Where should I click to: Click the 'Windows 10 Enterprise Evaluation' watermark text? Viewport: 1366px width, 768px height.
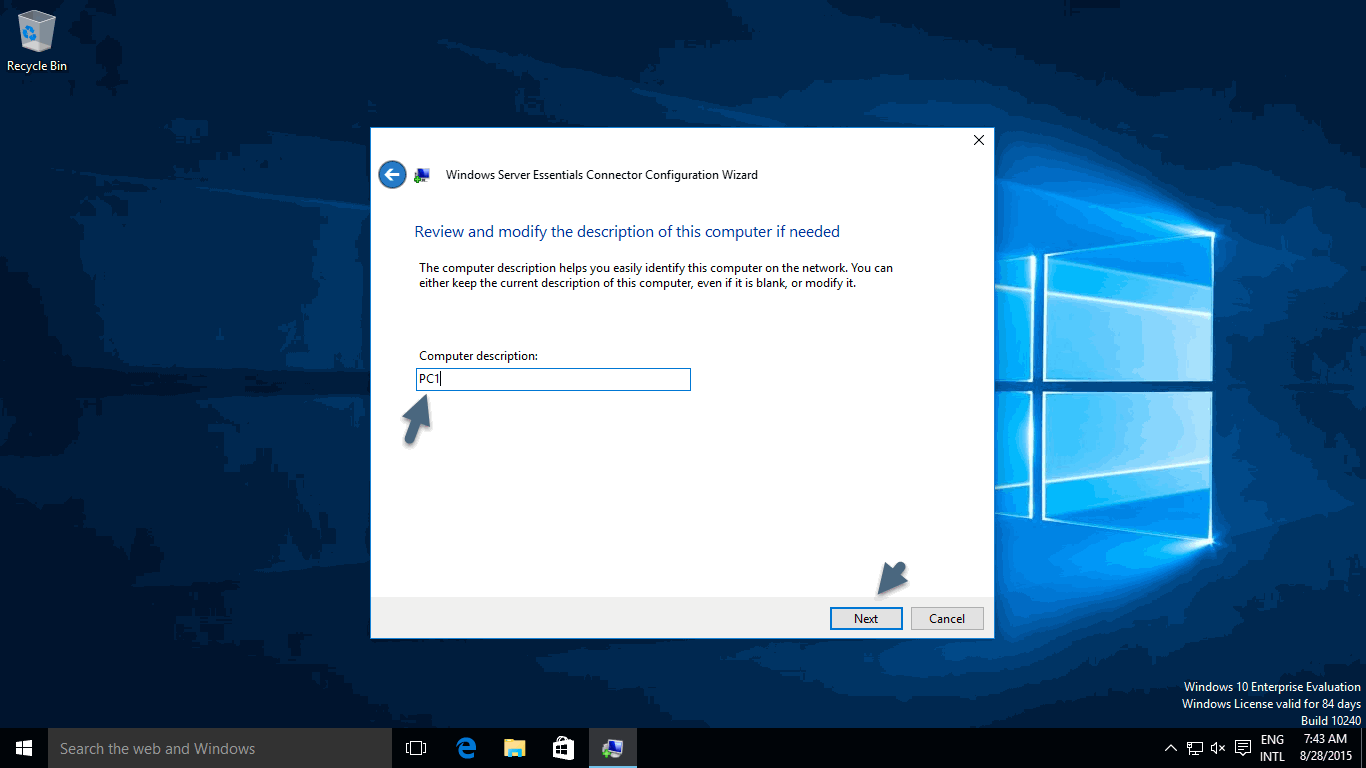click(1272, 687)
